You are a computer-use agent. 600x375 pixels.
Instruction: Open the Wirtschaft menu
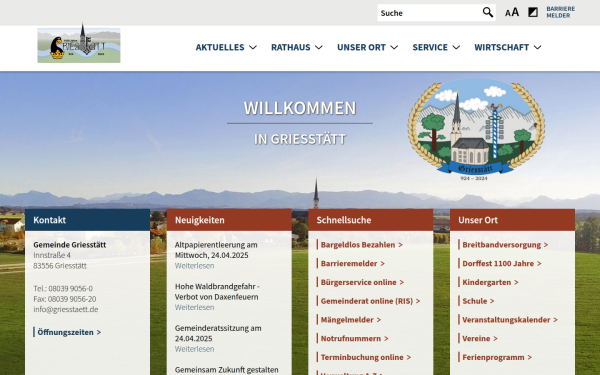[502, 47]
